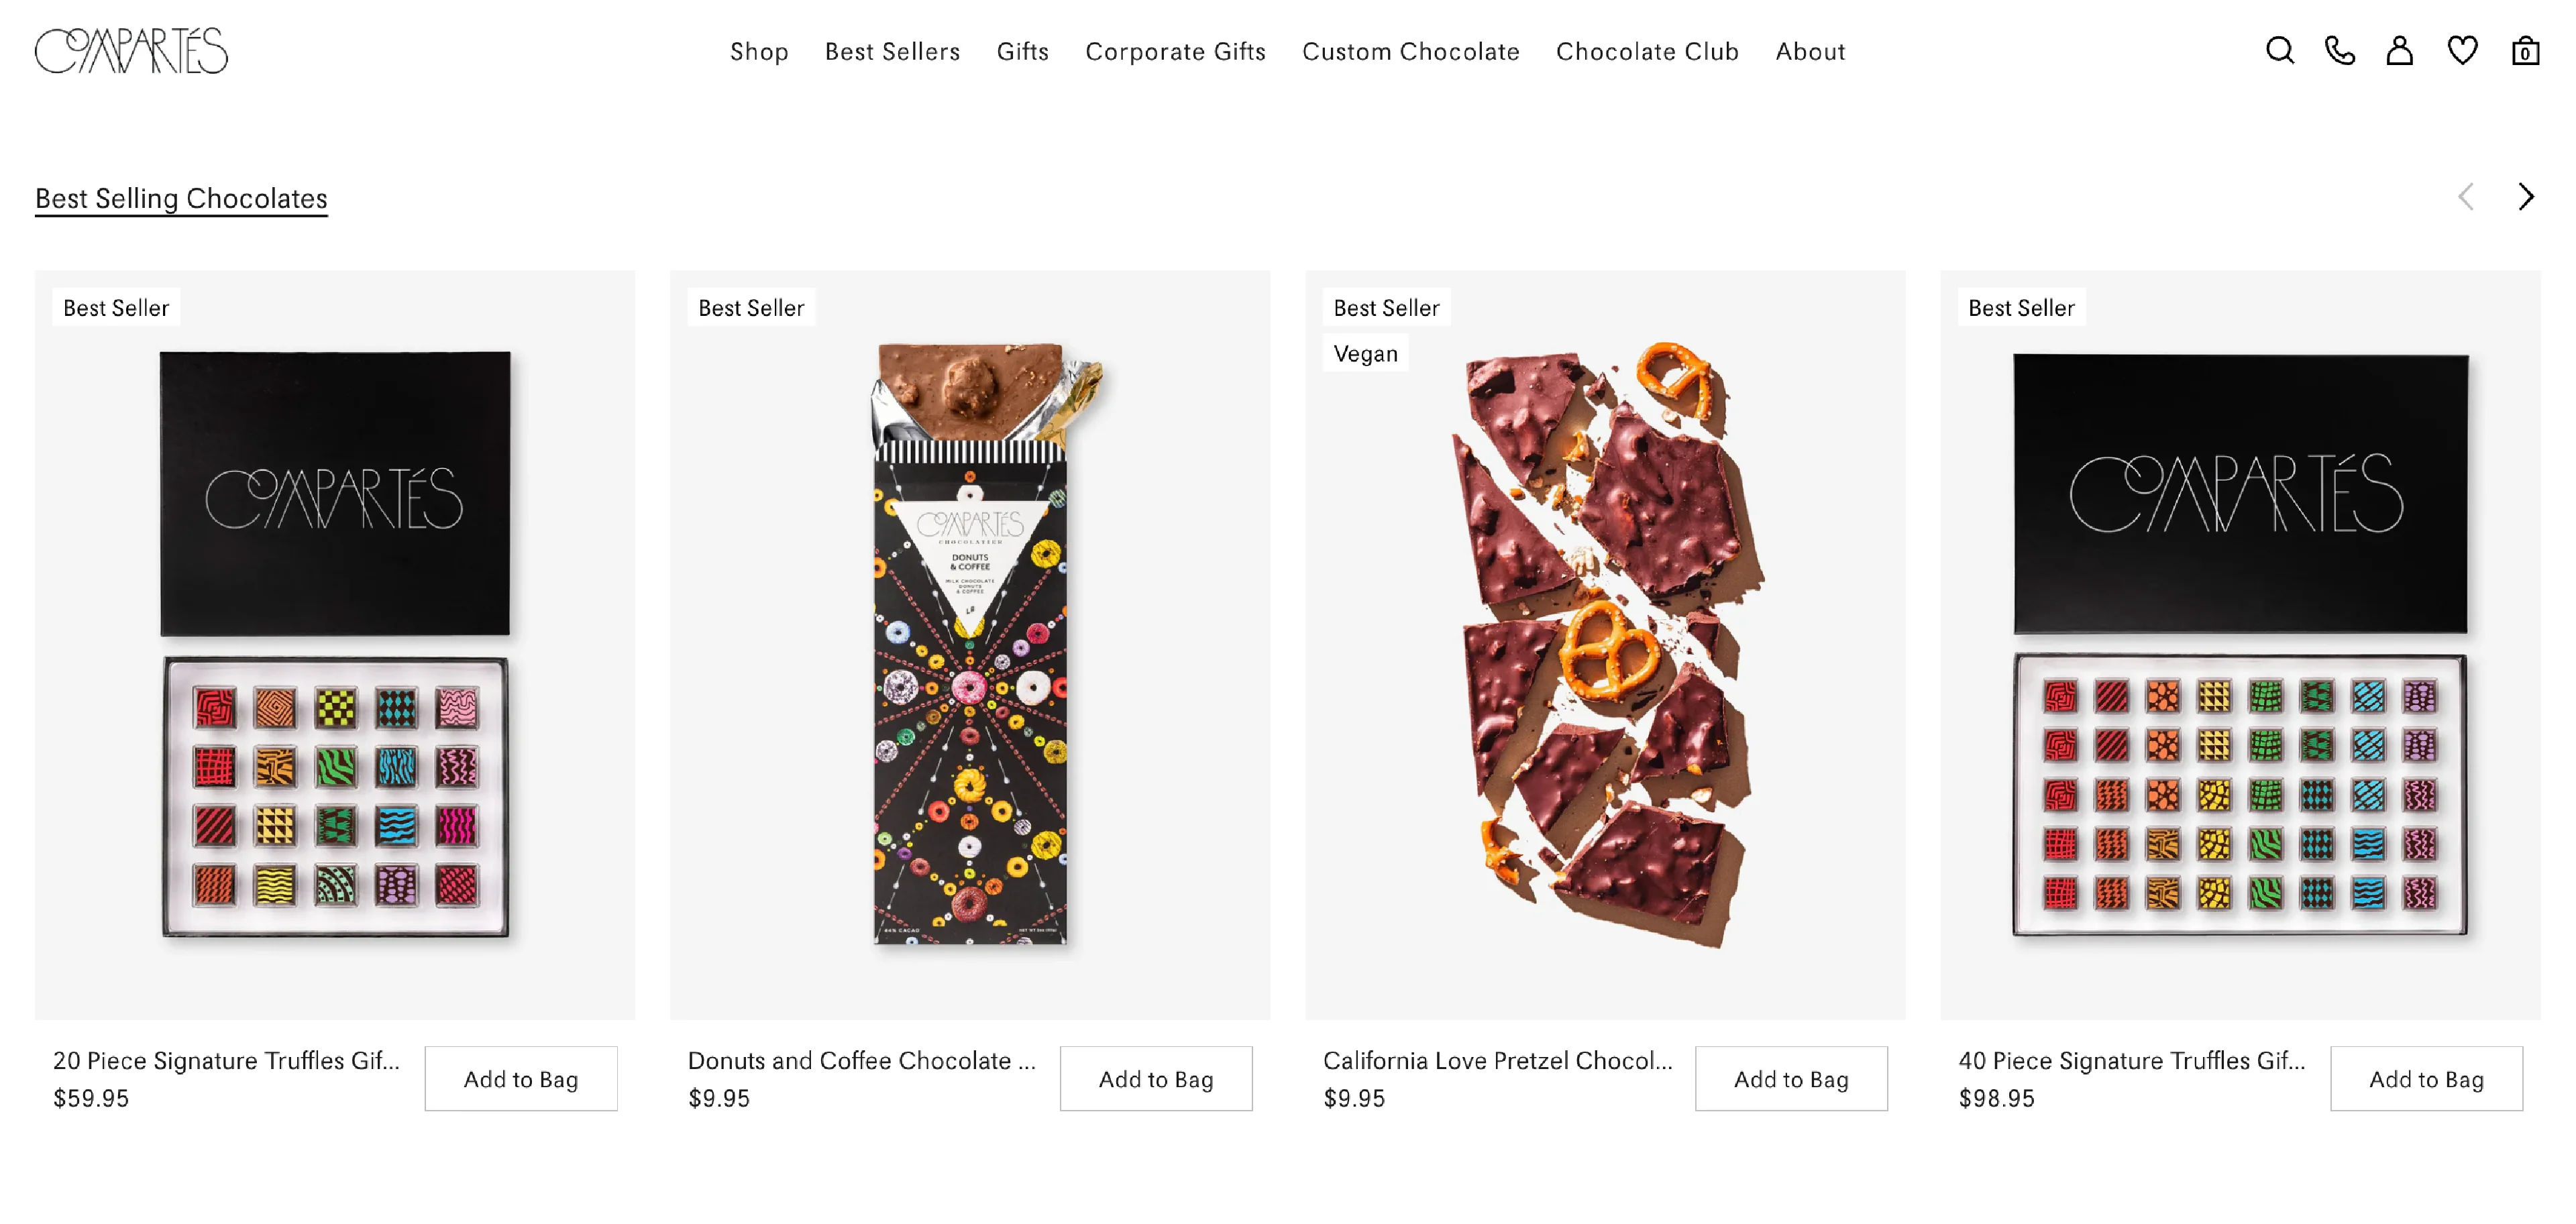Viewport: 2576px width, 1224px height.
Task: Filter by the Vegan badge on the pretzel bark
Action: click(x=1365, y=353)
